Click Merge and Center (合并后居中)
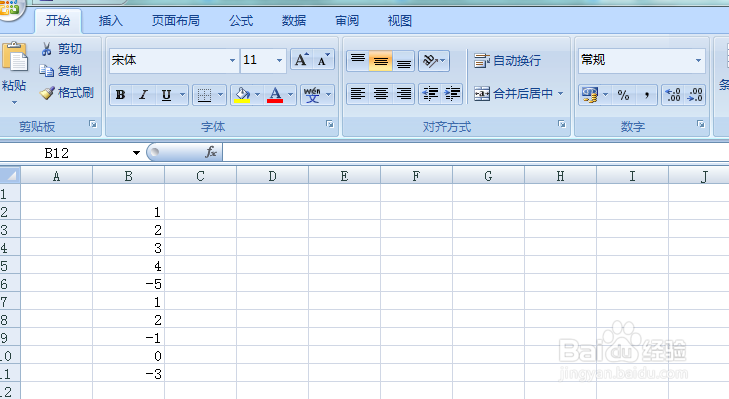729x399 pixels. coord(513,94)
